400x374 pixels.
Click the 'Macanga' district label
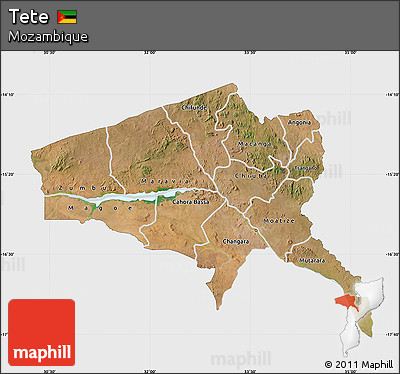(255, 144)
